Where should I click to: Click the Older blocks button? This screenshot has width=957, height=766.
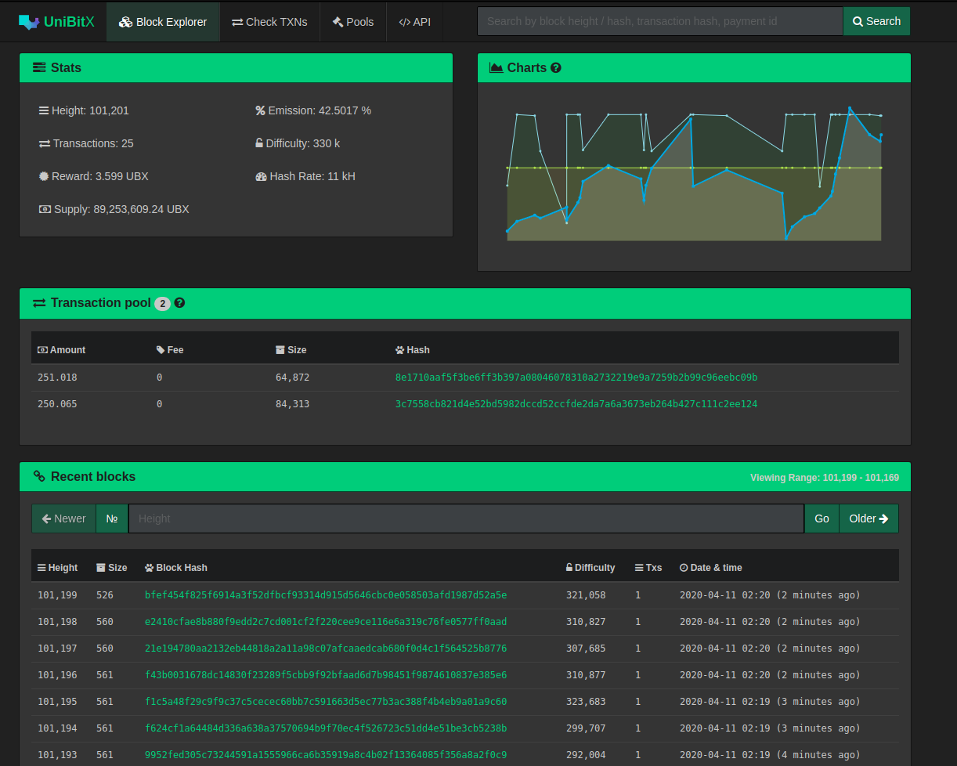click(868, 519)
